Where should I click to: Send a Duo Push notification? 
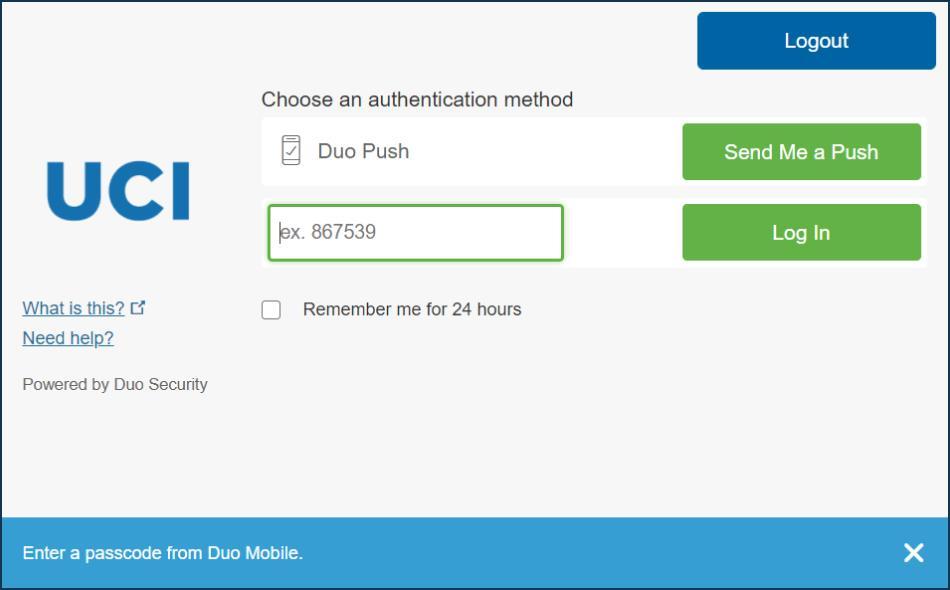coord(801,152)
